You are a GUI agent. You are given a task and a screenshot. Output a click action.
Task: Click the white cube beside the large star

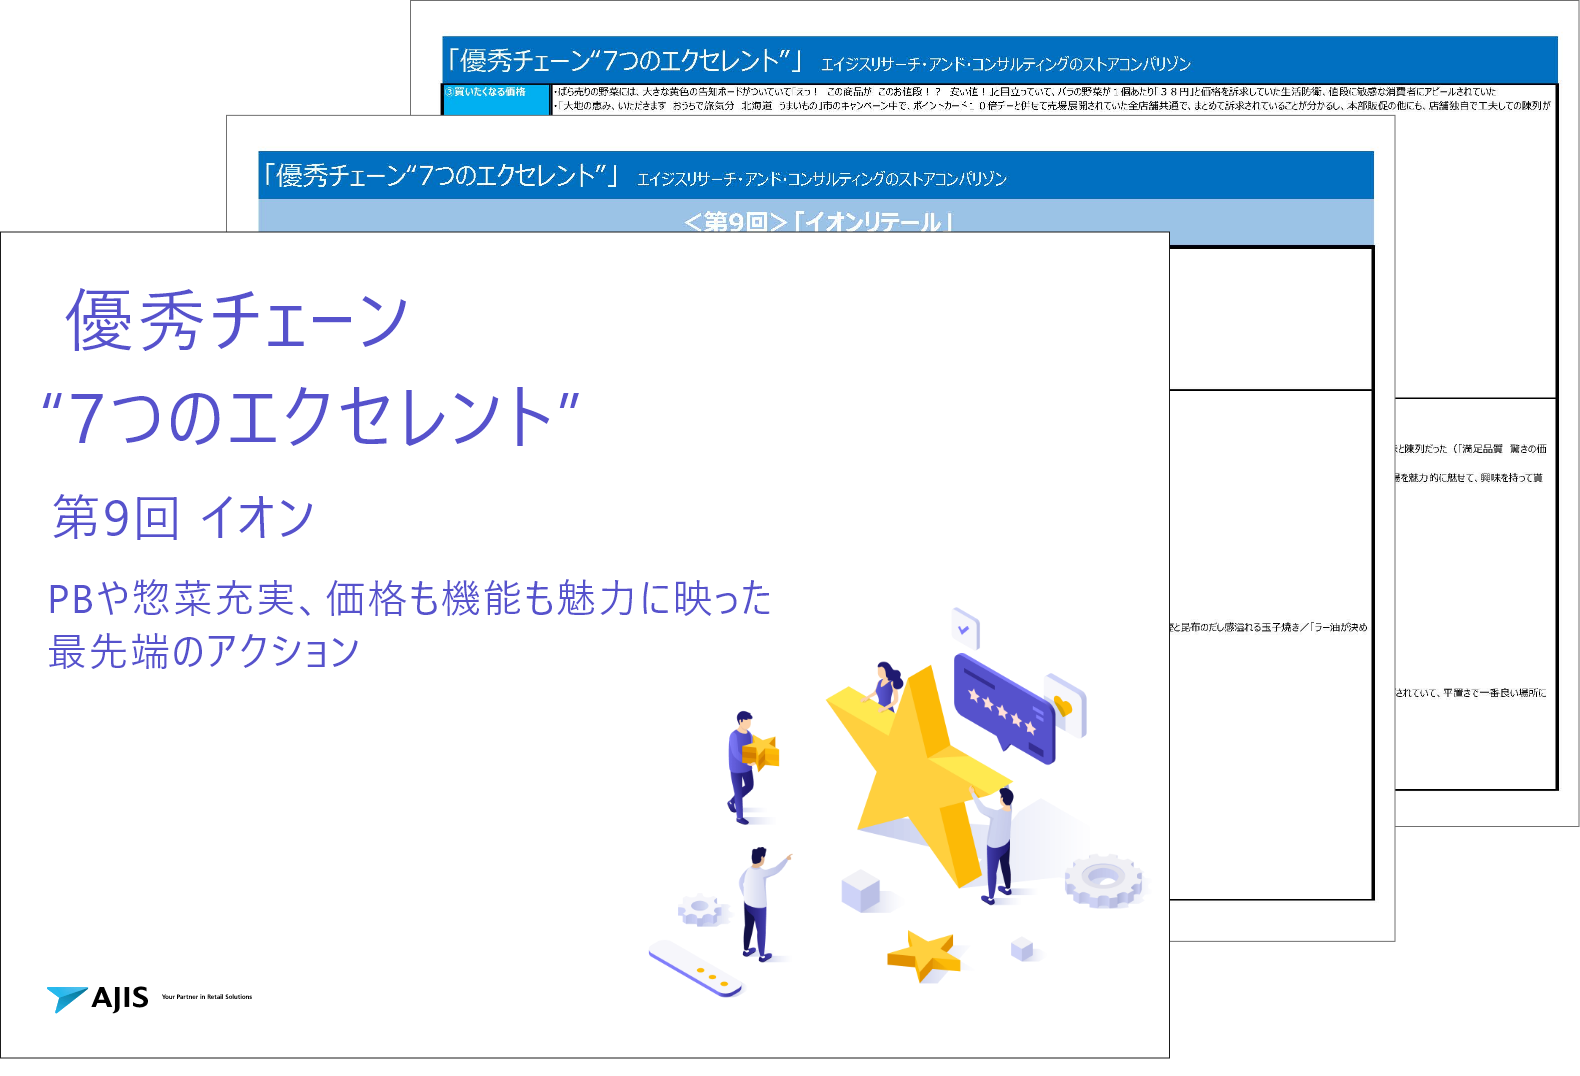click(x=861, y=890)
